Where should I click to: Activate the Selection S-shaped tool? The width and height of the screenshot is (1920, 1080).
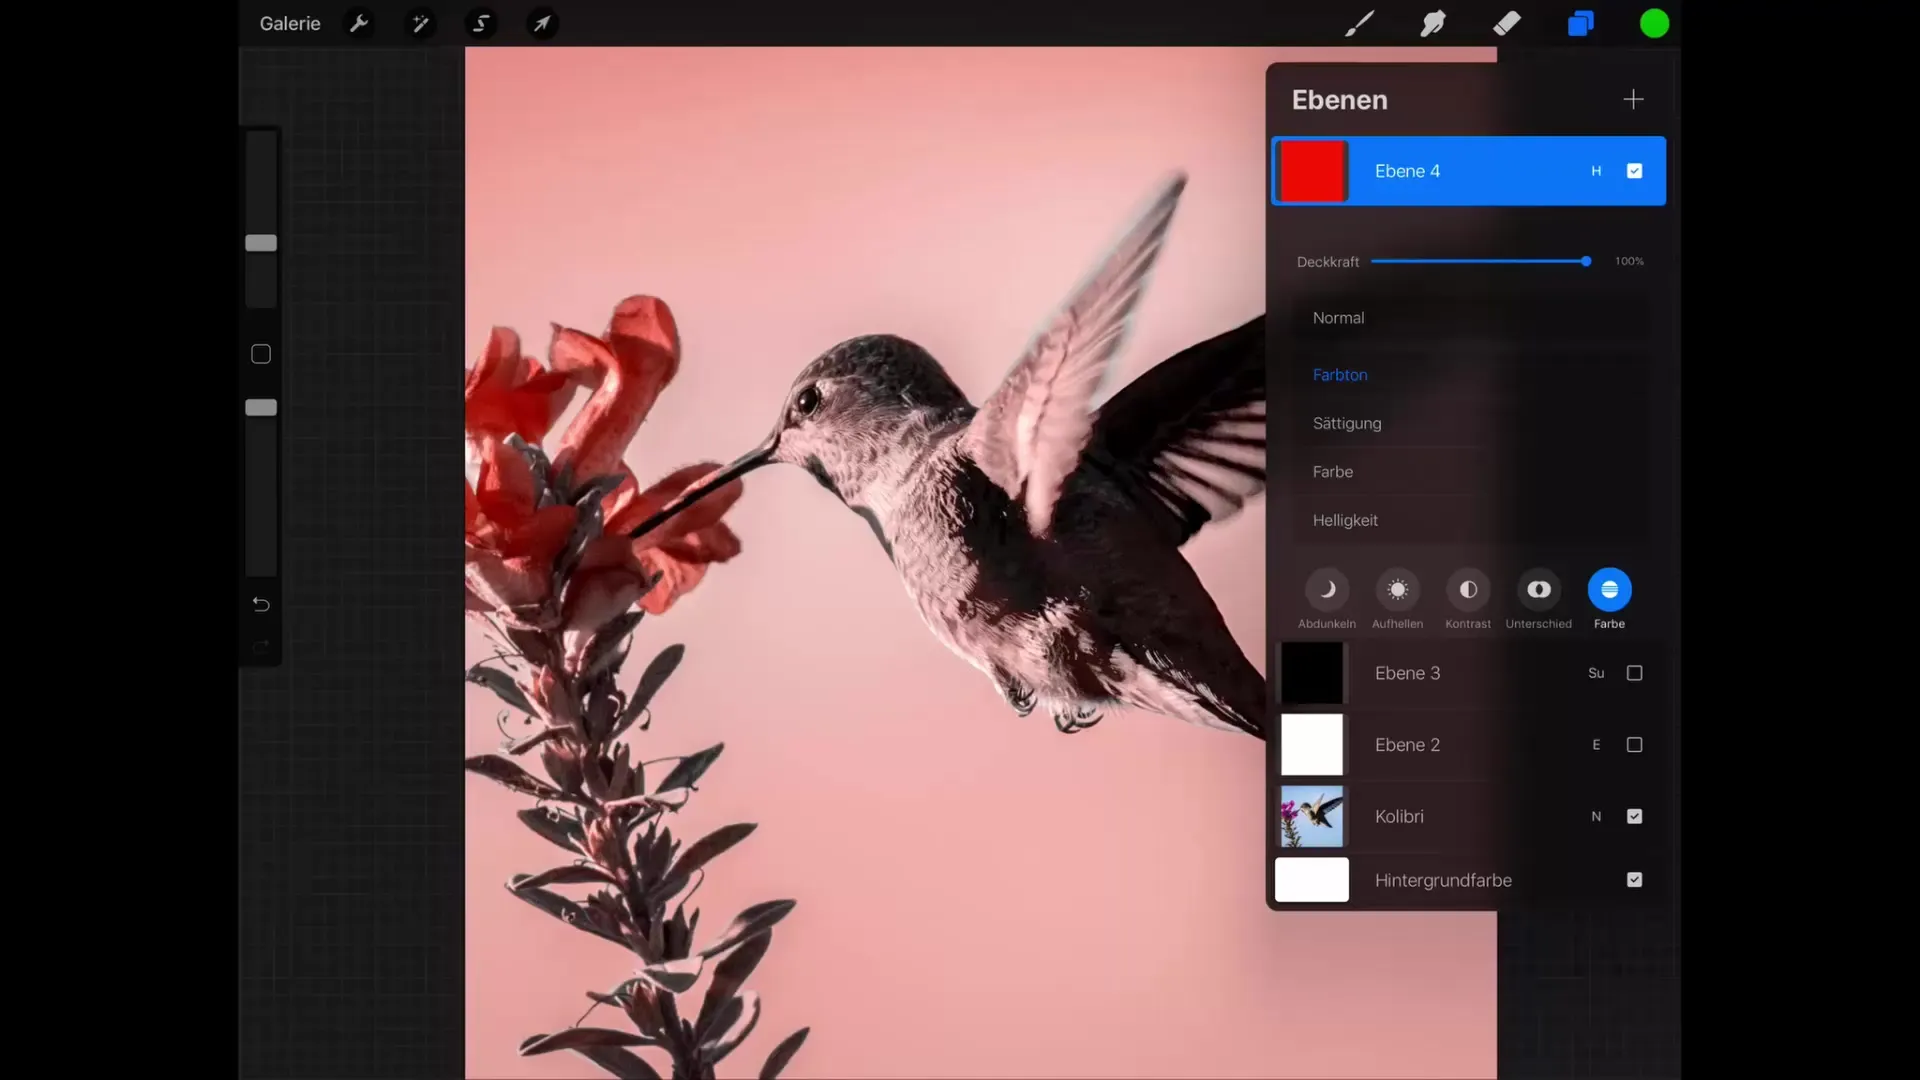(481, 23)
